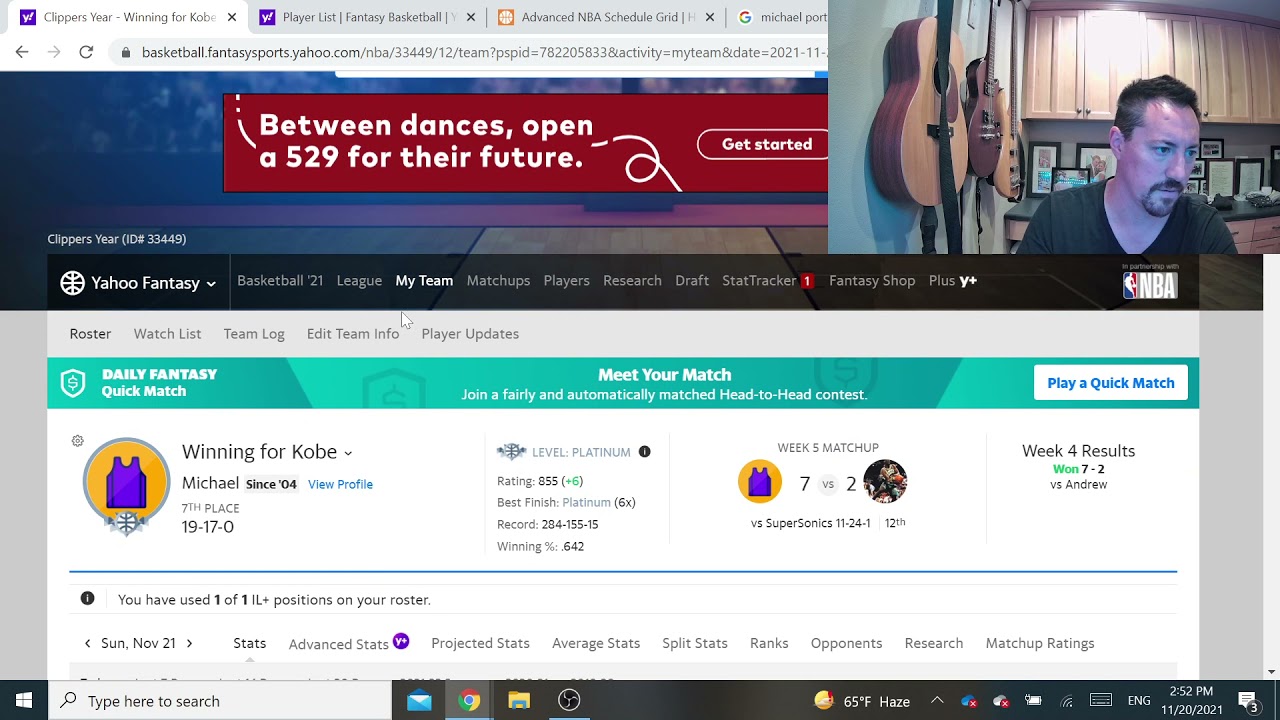Screen dimensions: 1280x720
Task: Go to previous day arrow before Sun, Nov 21
Action: [88, 643]
